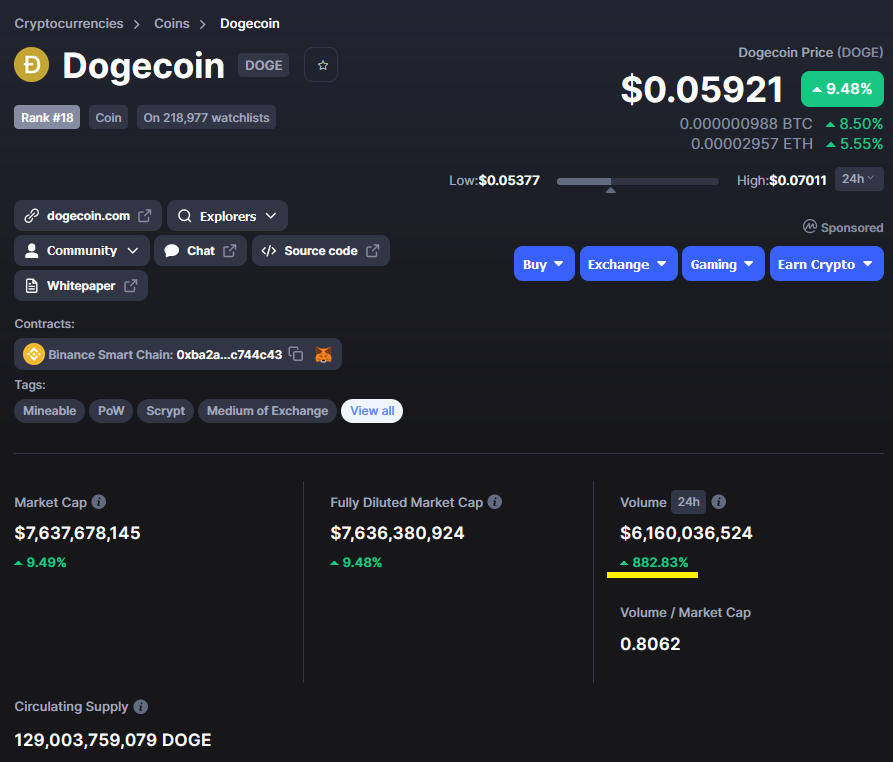Screen dimensions: 893x762
Task: Open dogecoin.com website link
Action: click(x=88, y=216)
